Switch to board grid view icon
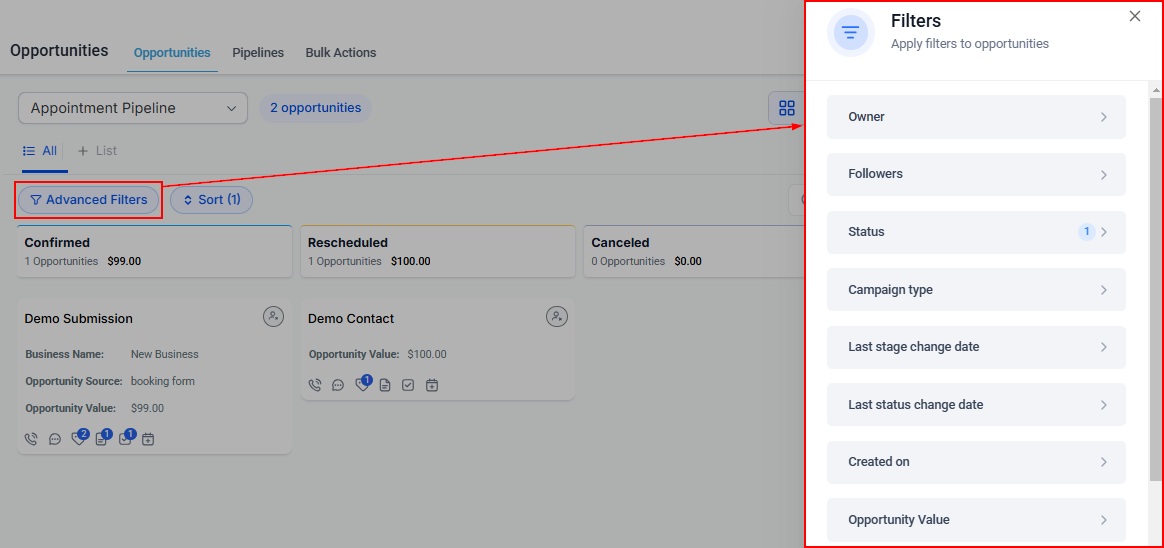The height and width of the screenshot is (548, 1164). tap(787, 108)
